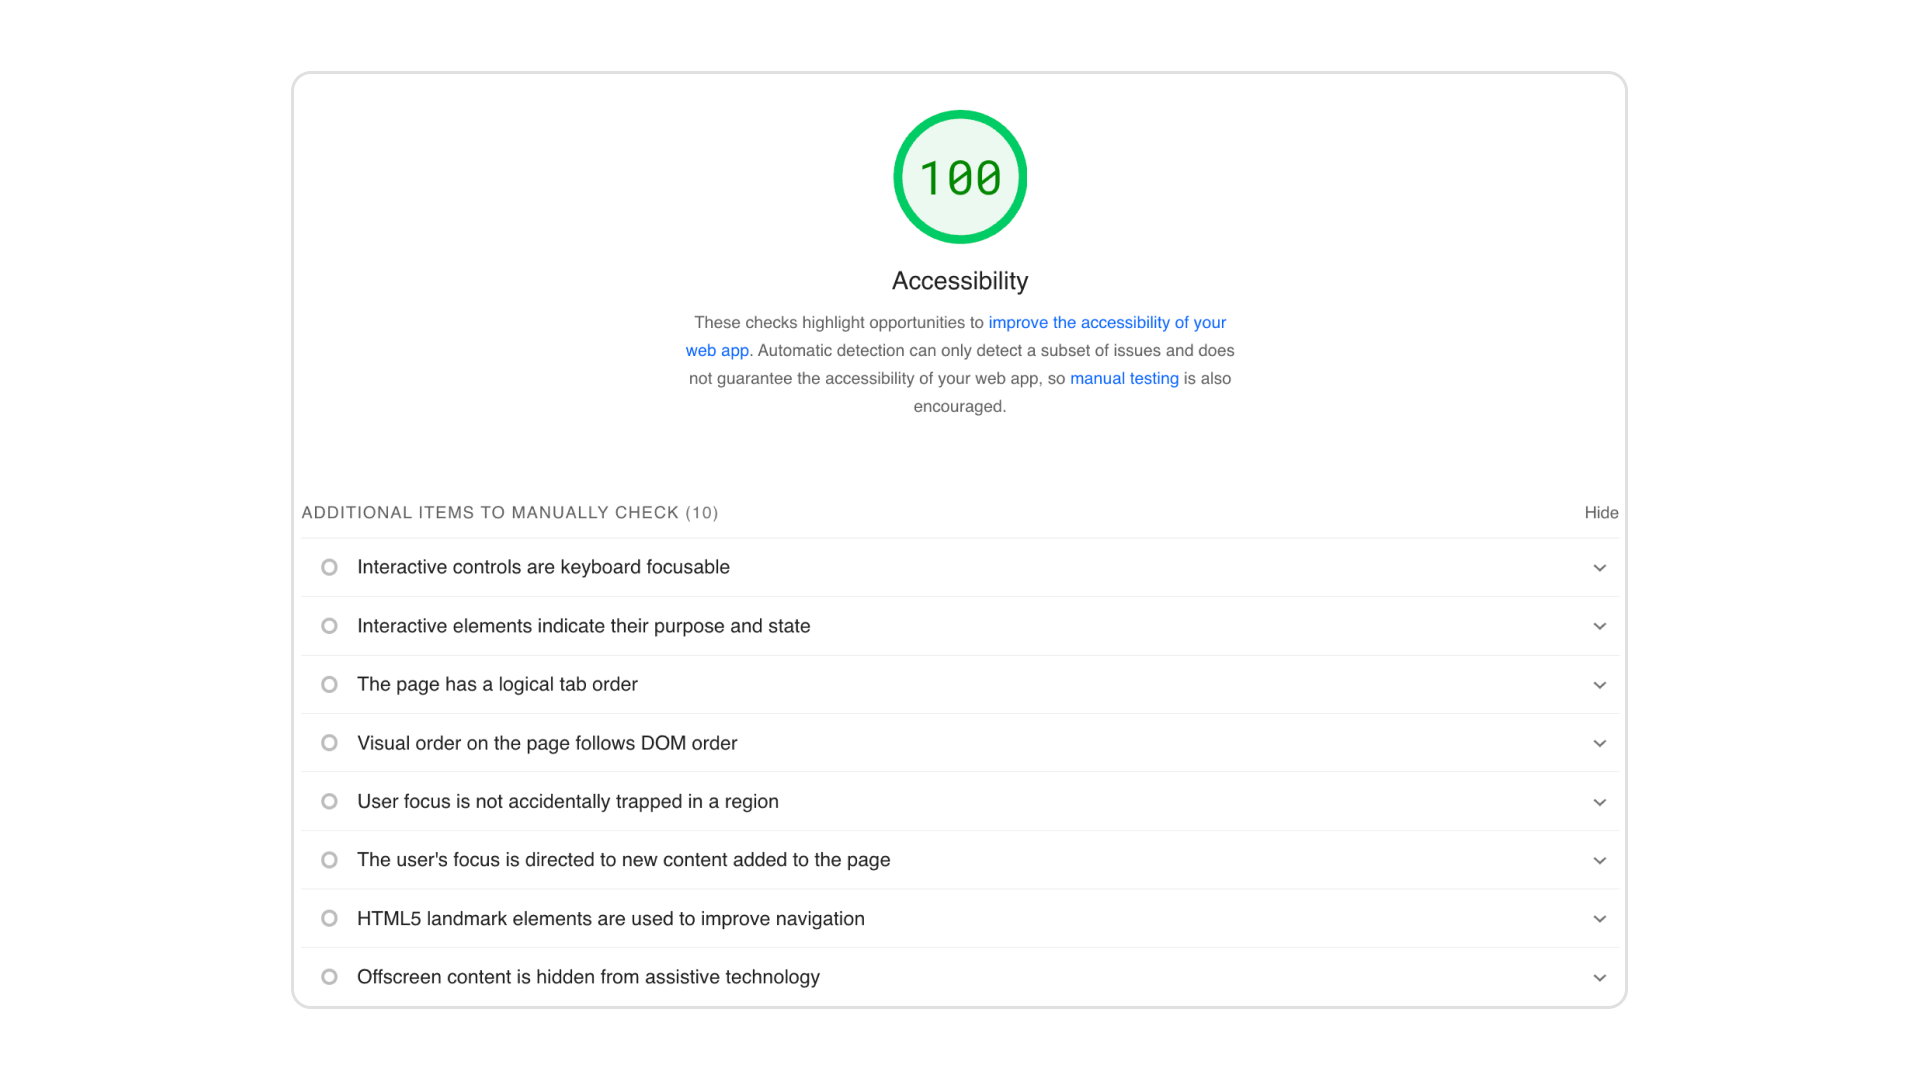
Task: Click circle icon beside 'focus is directed to new content'
Action: point(329,860)
